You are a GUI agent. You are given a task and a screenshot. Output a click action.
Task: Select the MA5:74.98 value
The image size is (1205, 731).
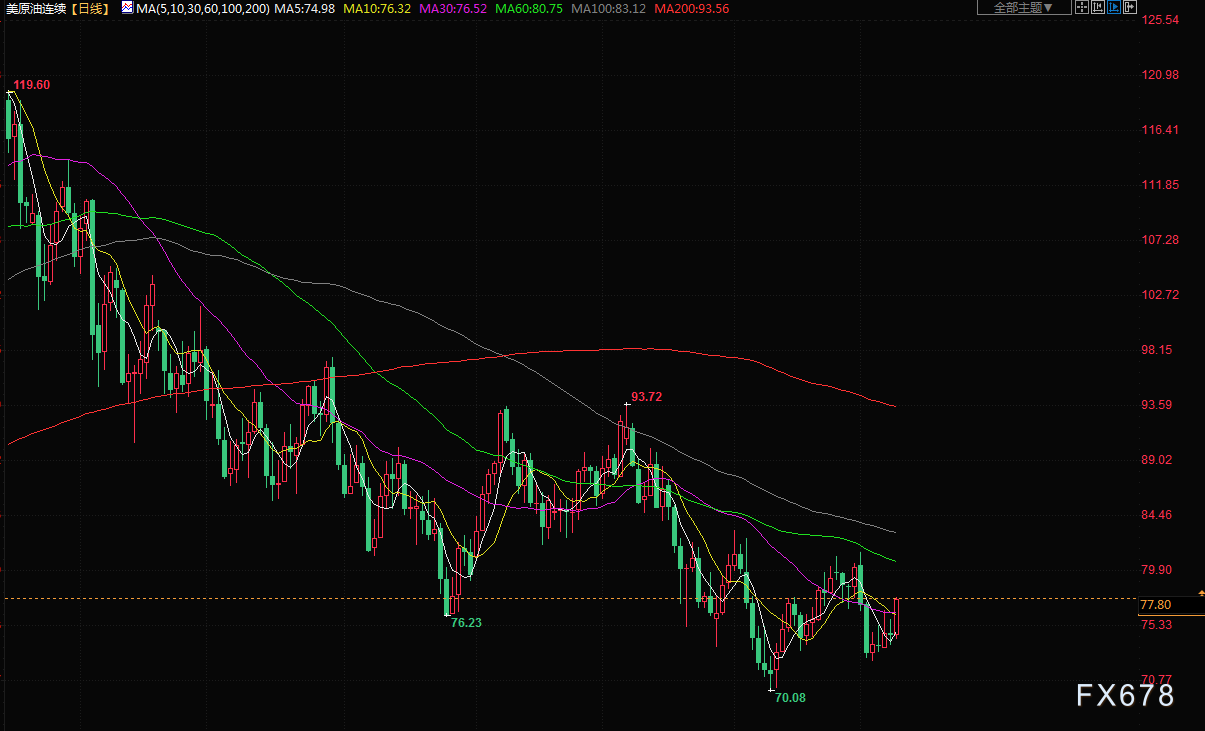(304, 8)
